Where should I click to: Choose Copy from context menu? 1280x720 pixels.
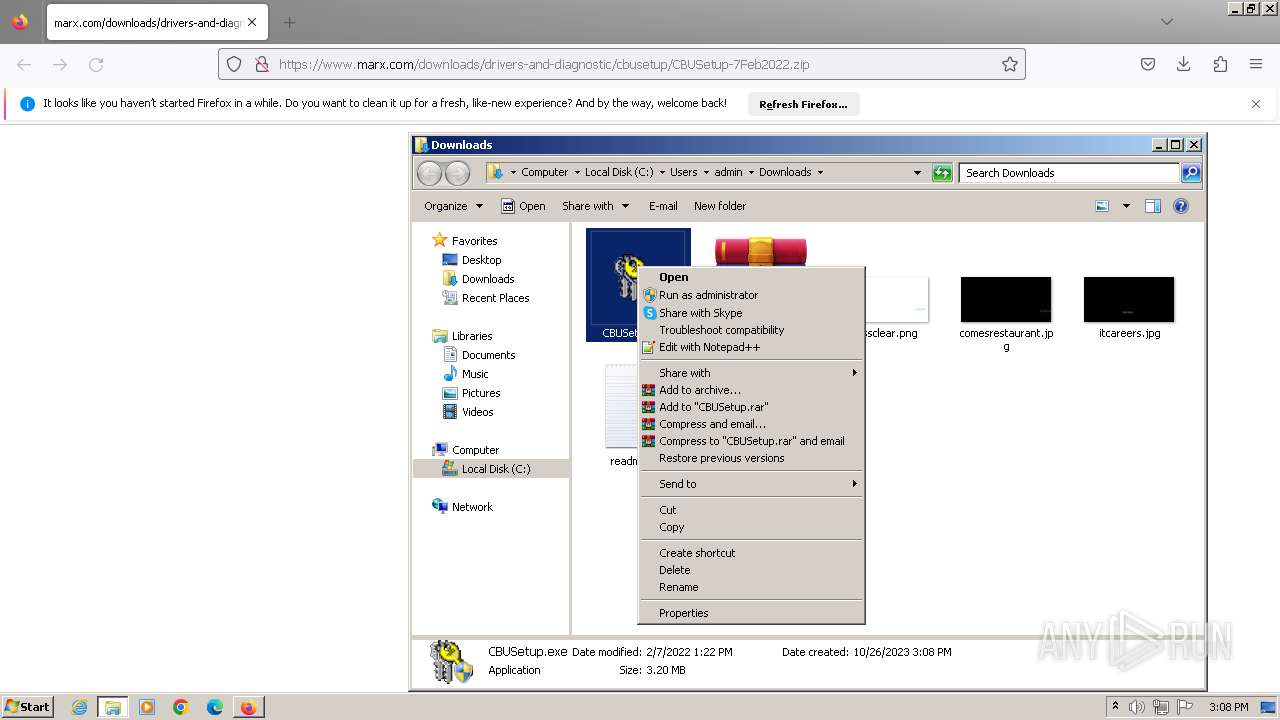(x=751, y=527)
